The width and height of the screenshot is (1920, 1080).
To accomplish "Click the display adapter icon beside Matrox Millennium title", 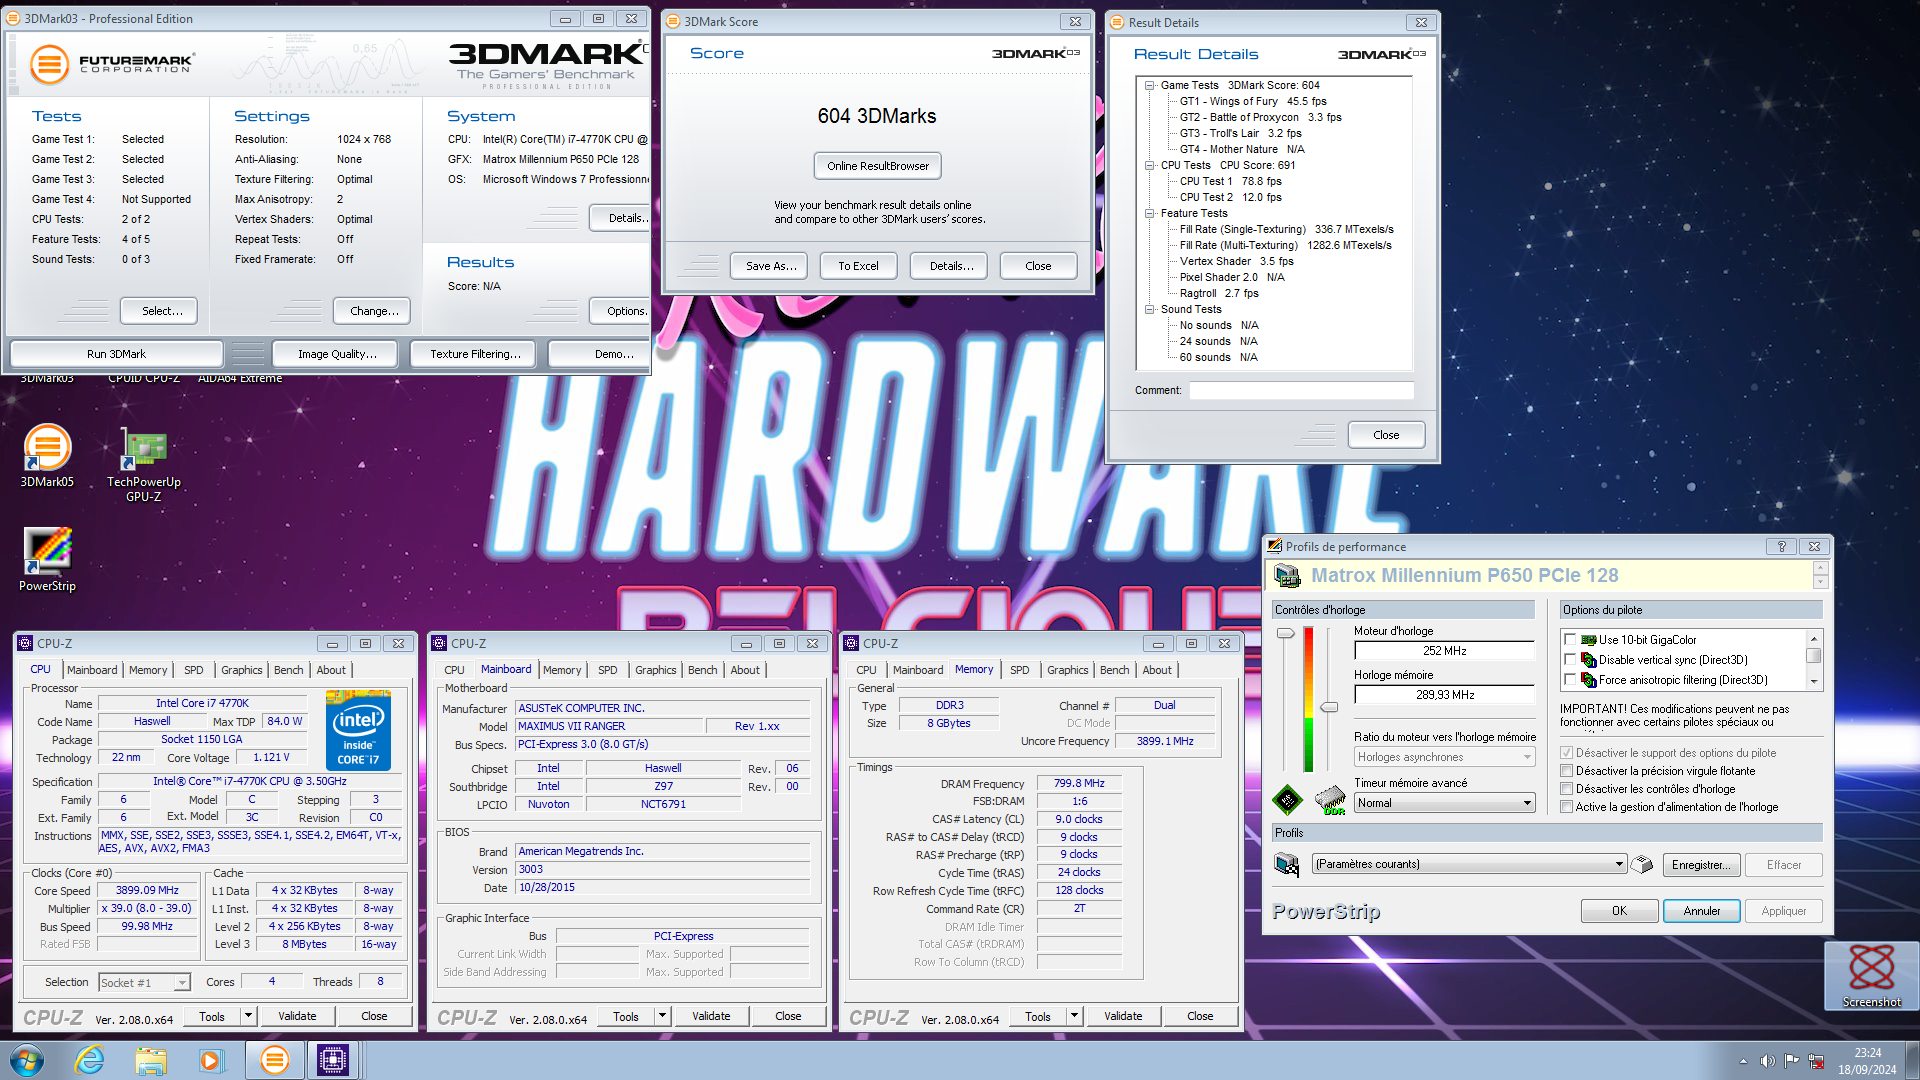I will click(x=1288, y=576).
